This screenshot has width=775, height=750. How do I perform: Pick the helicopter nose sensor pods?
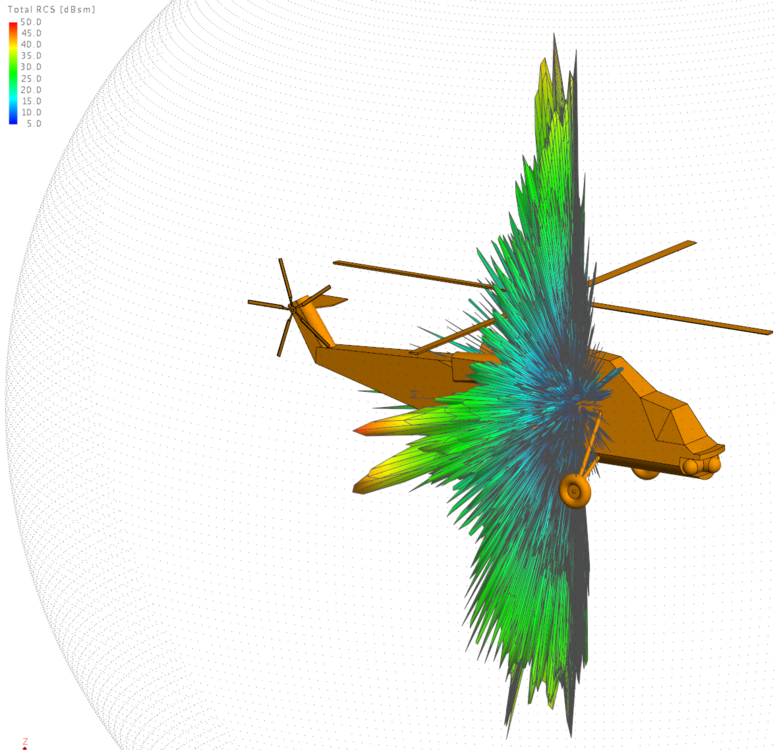[701, 466]
